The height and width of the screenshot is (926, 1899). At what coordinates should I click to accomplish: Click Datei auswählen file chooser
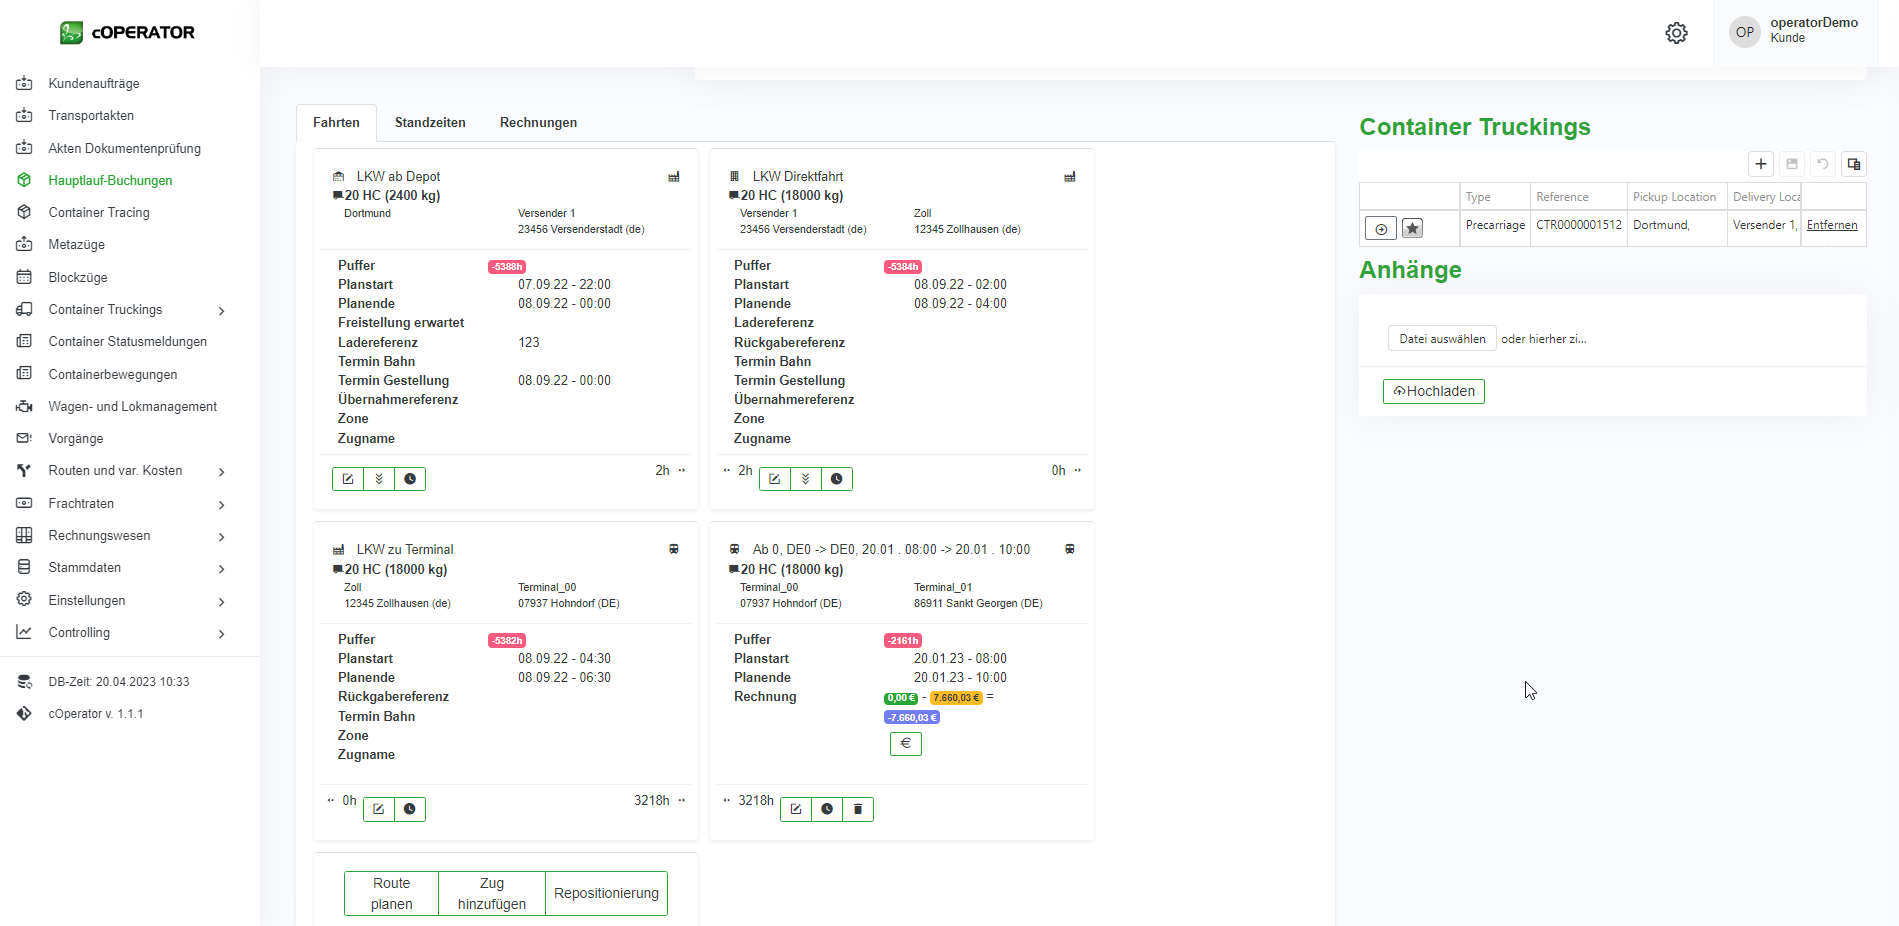click(1441, 339)
